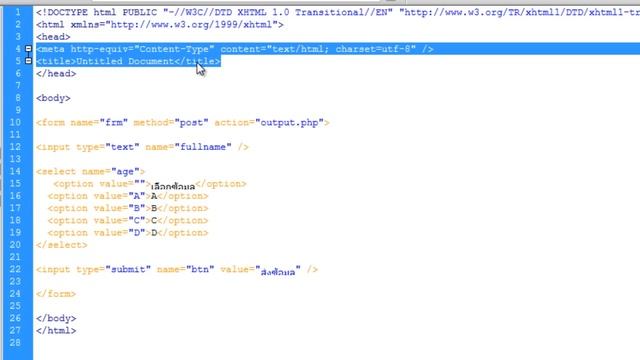This screenshot has width=640, height=360.
Task: Select line number 22 in gutter
Action: point(15,269)
